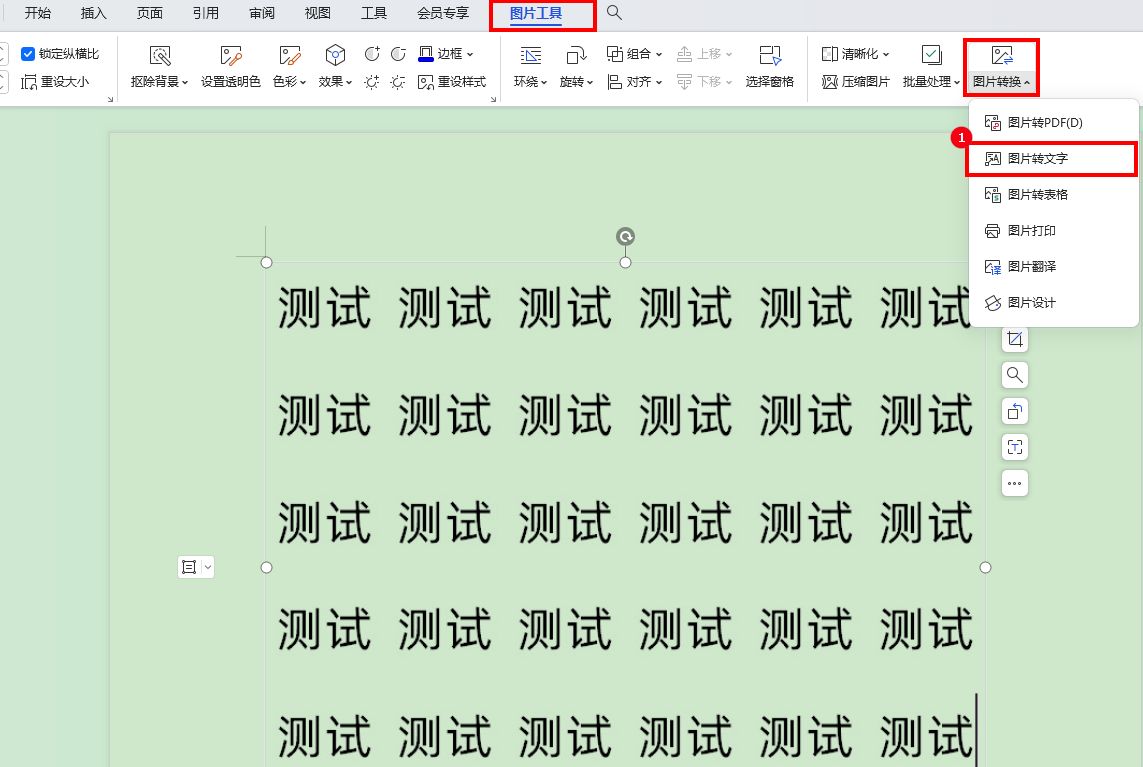Screen dimensions: 1143x767
Task: Open the 上移 bring forward dropdown
Action: pyautogui.click(x=705, y=54)
